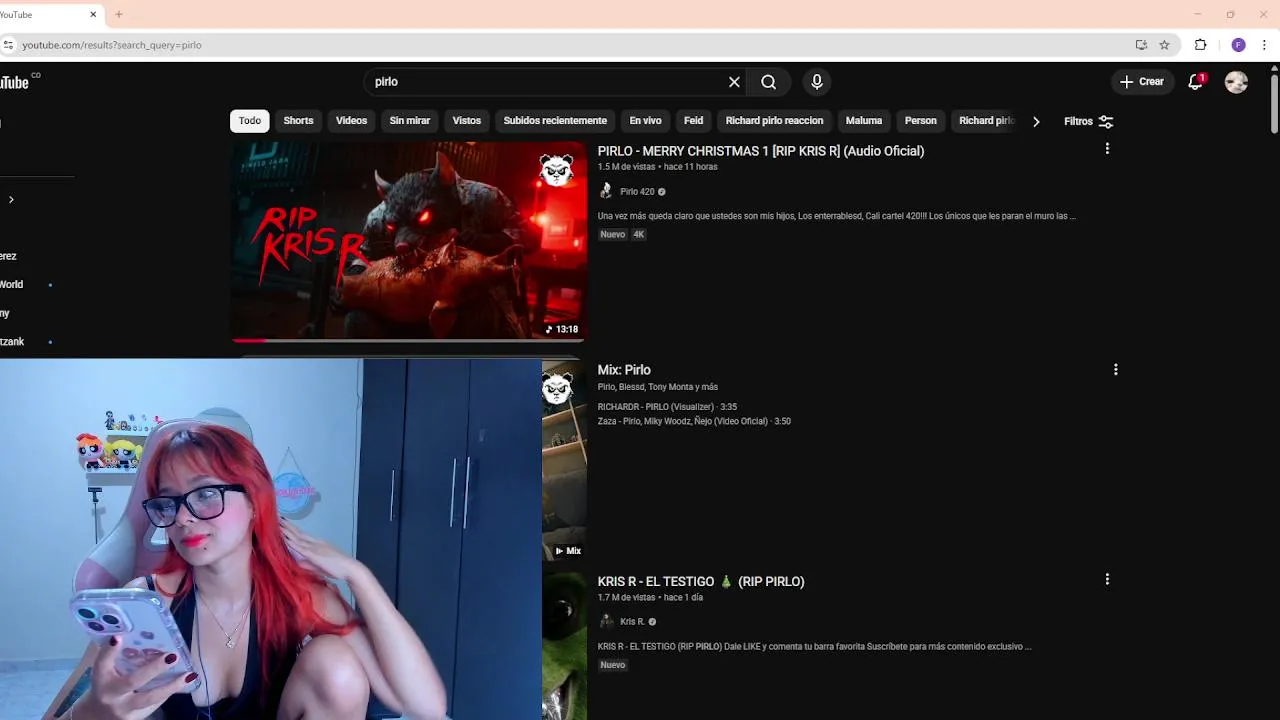Bookmark this page with star icon

1164,45
